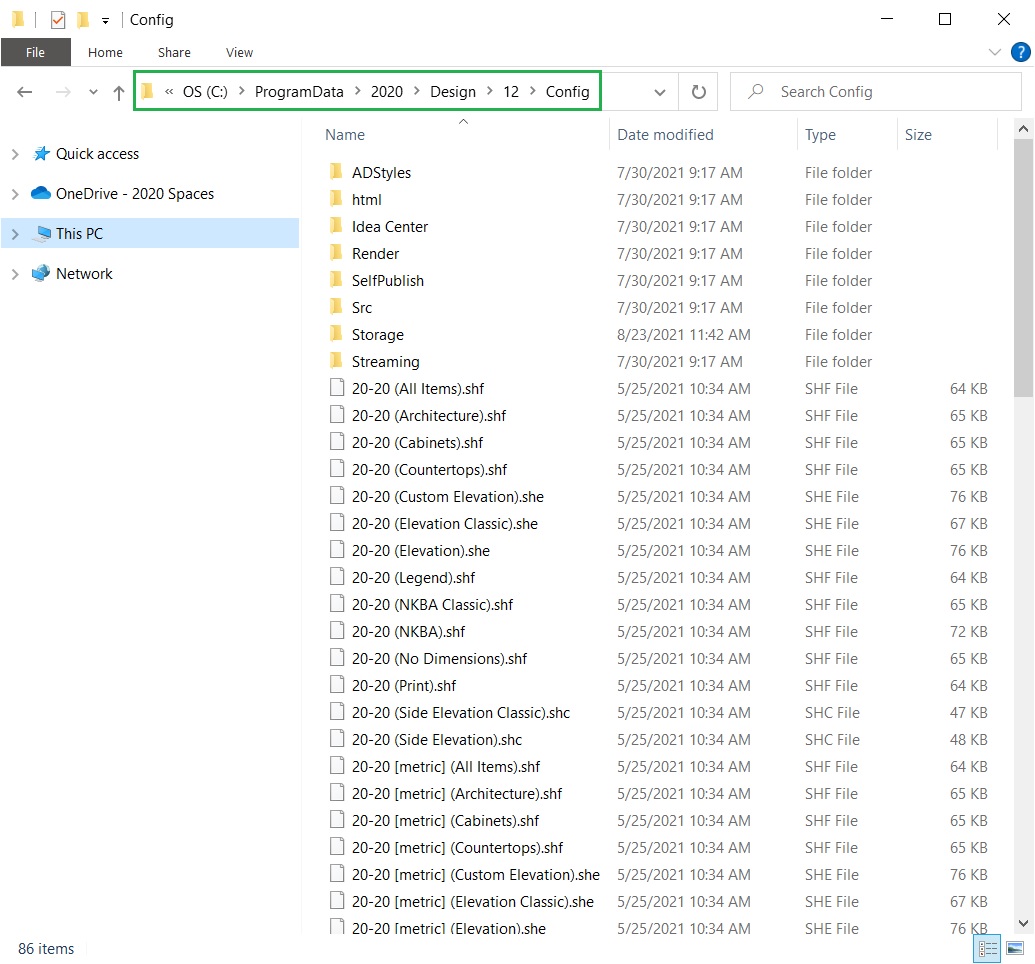Click Design in the address path

[x=453, y=92]
